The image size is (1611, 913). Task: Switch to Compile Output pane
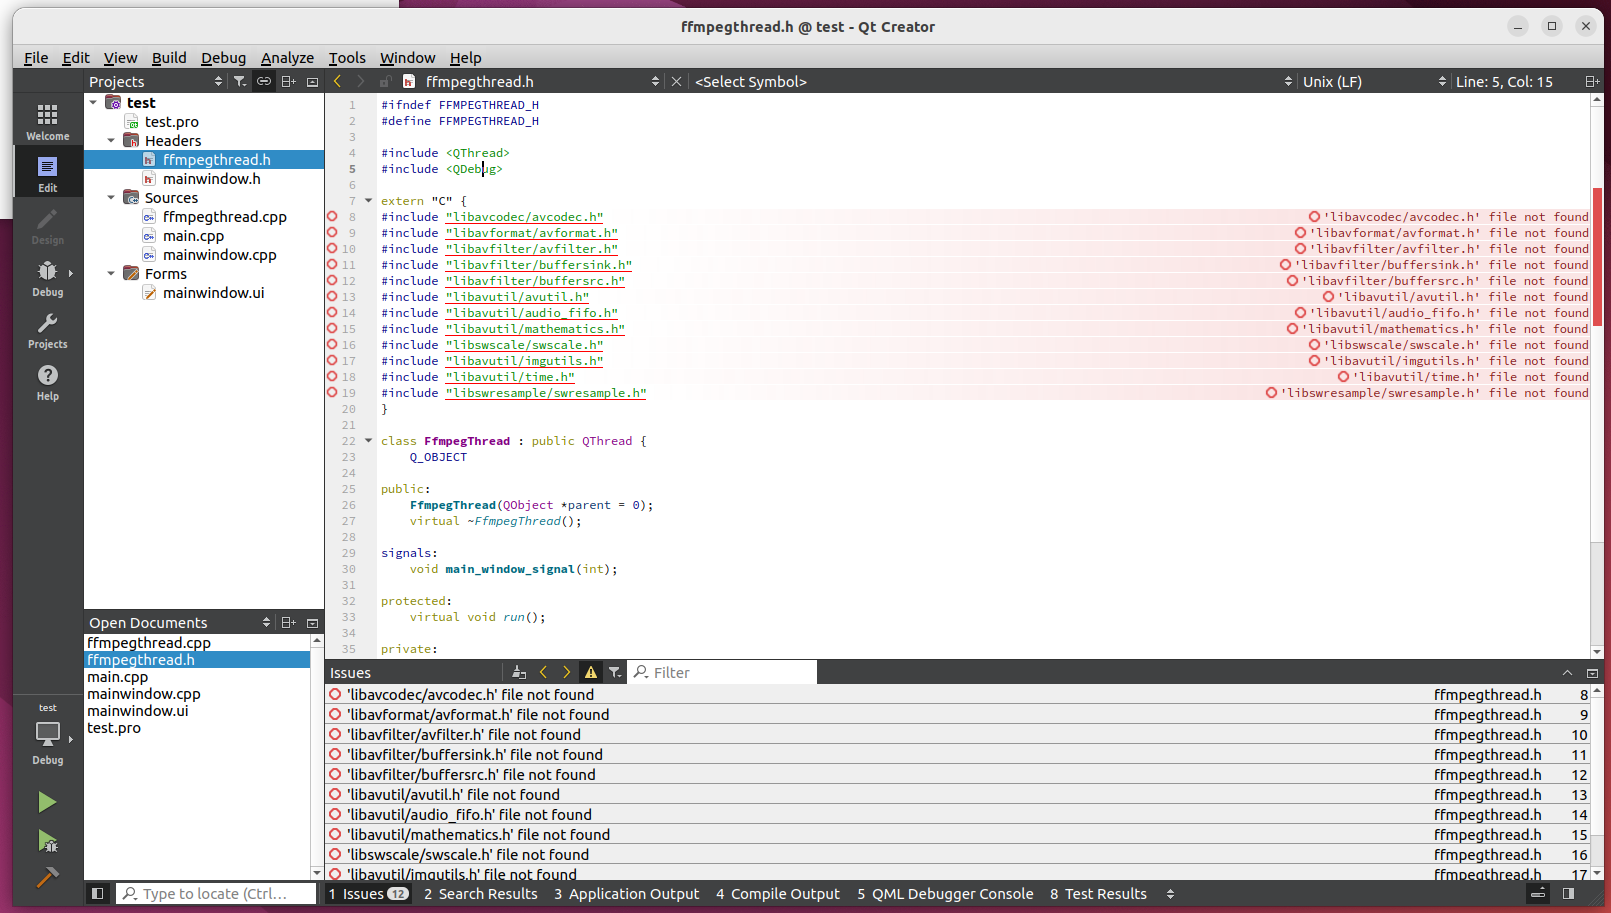tap(778, 893)
